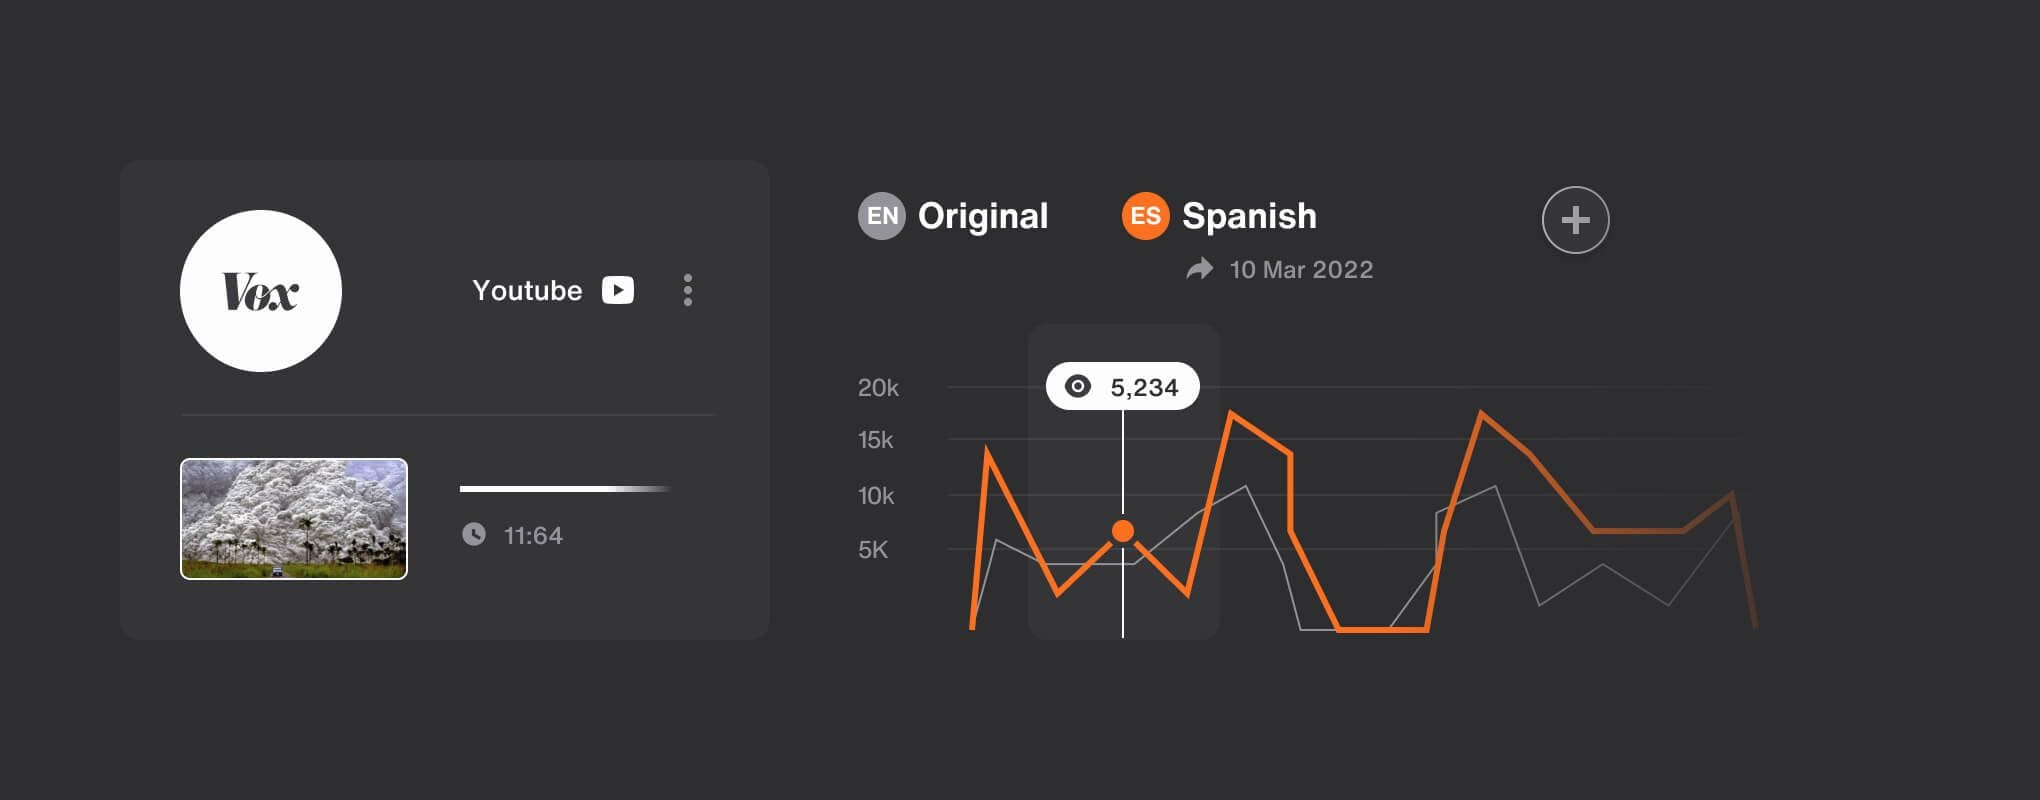2040x800 pixels.
Task: Click the plus button to add language
Action: [1575, 220]
